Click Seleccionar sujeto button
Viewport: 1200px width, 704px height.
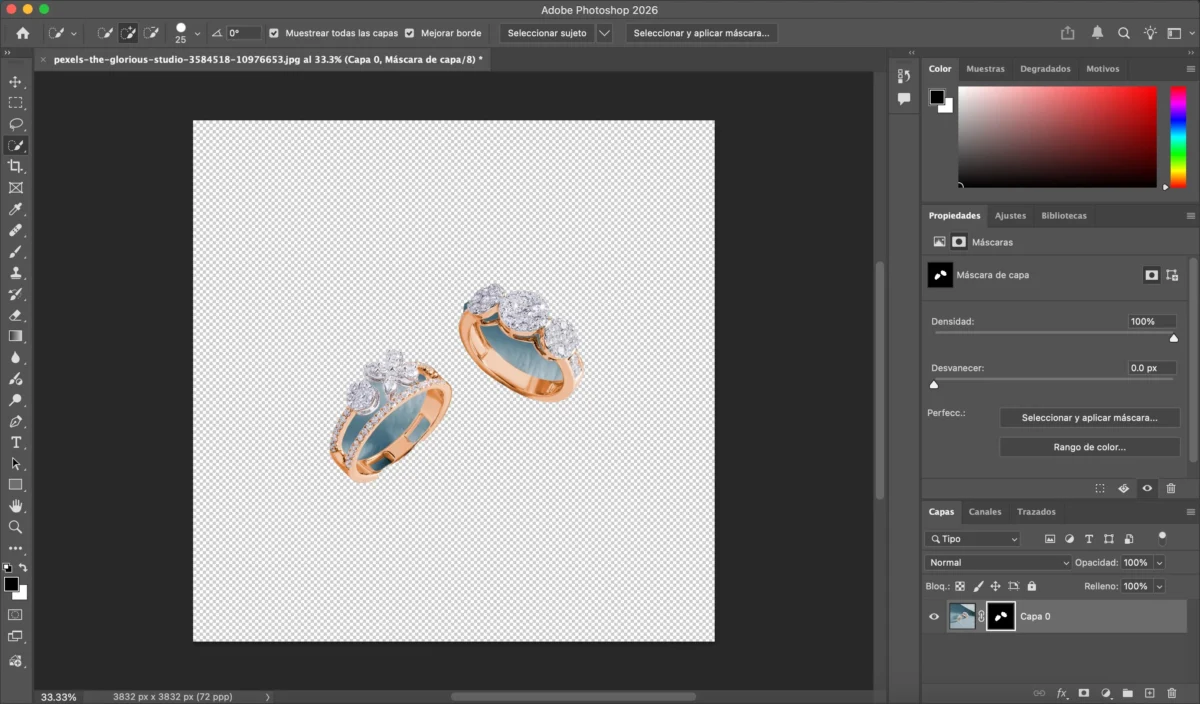(547, 33)
